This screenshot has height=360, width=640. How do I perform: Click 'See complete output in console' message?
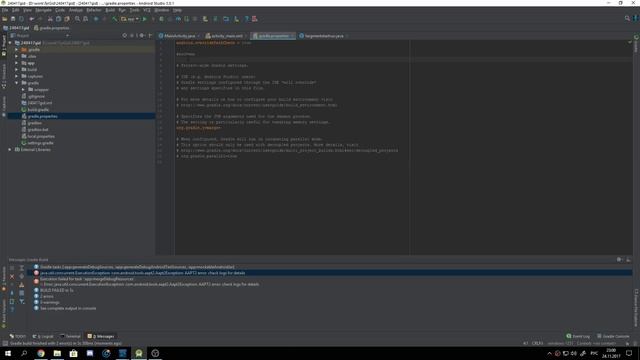point(68,308)
